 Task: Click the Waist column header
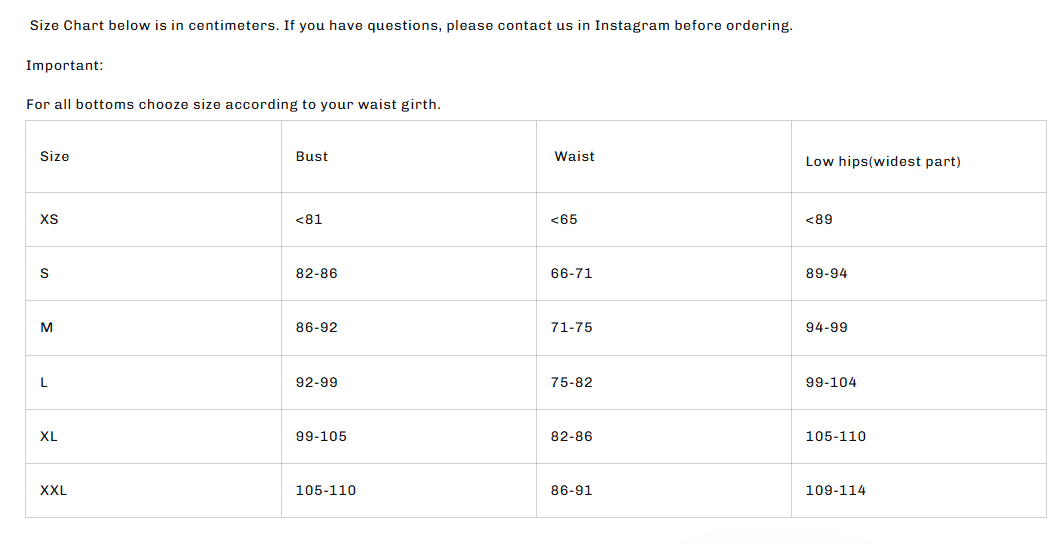tap(575, 157)
